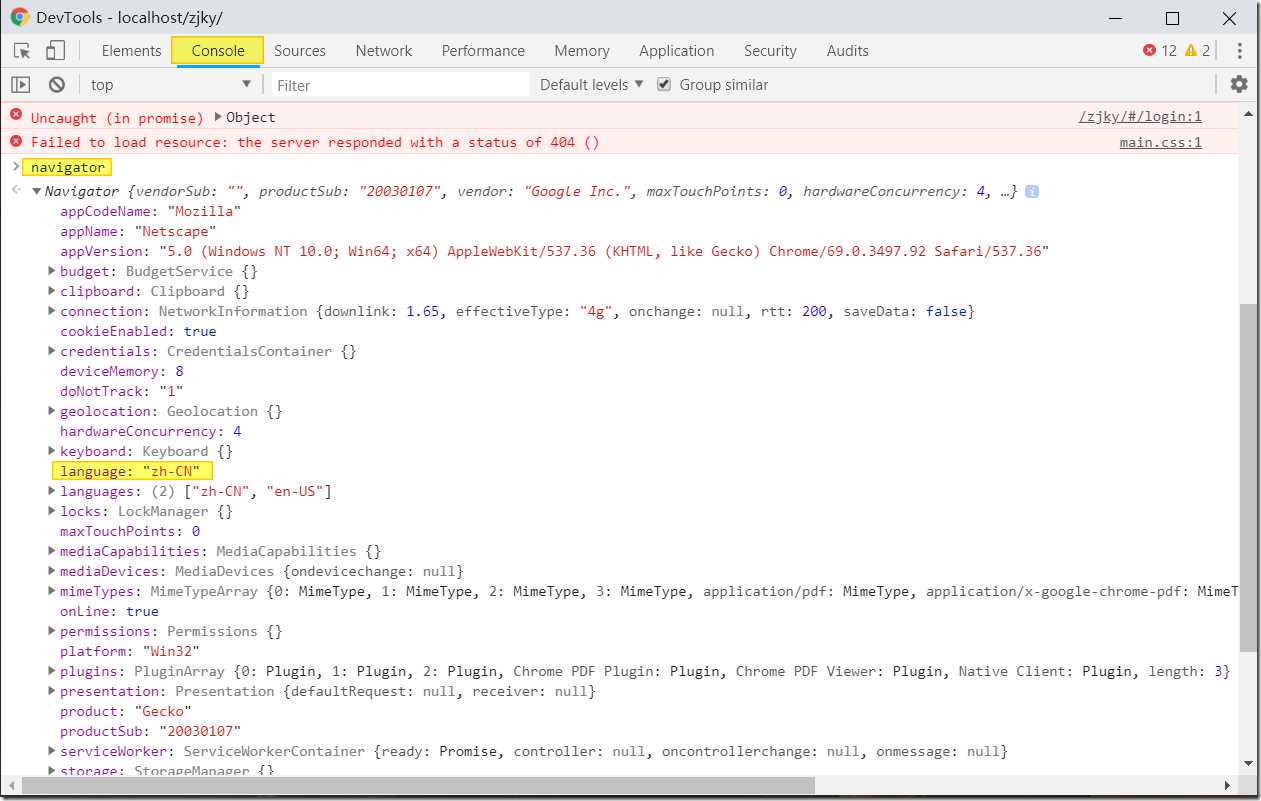
Task: Expand the connection property
Action: (52, 311)
